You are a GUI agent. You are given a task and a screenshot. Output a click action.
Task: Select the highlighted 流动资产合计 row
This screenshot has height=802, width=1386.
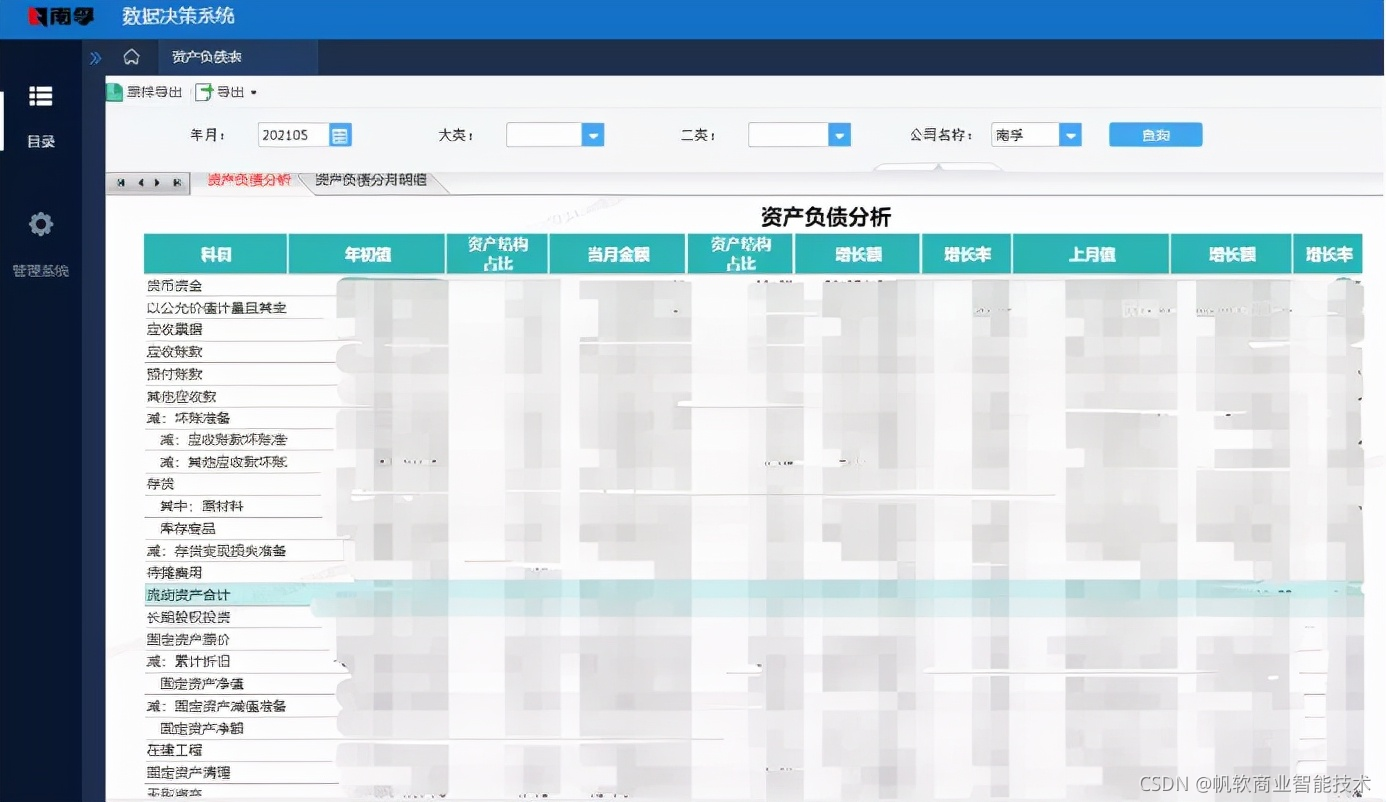(x=192, y=594)
